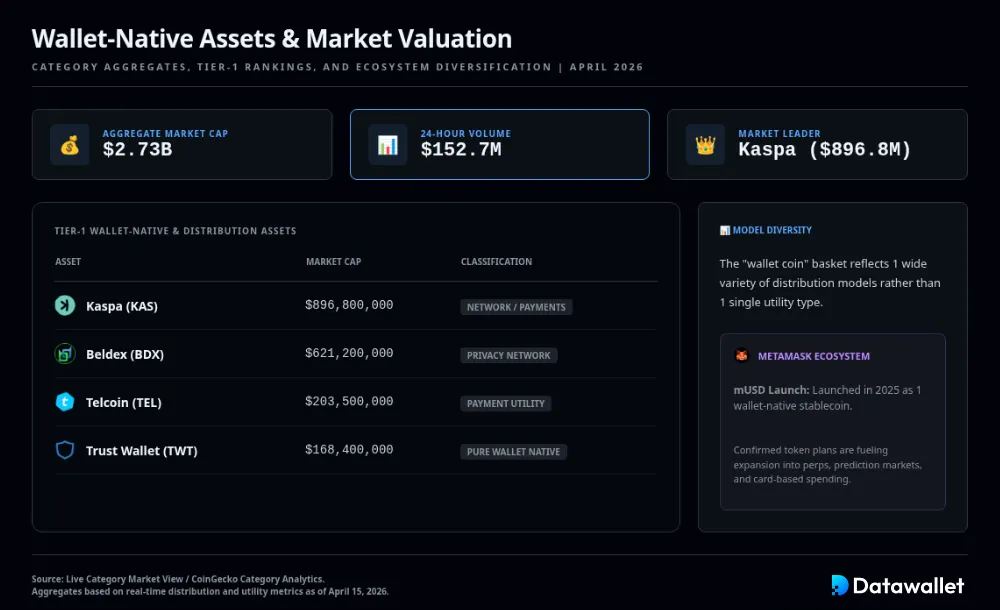Click the PAYMENT UTILITY tag

tap(505, 403)
